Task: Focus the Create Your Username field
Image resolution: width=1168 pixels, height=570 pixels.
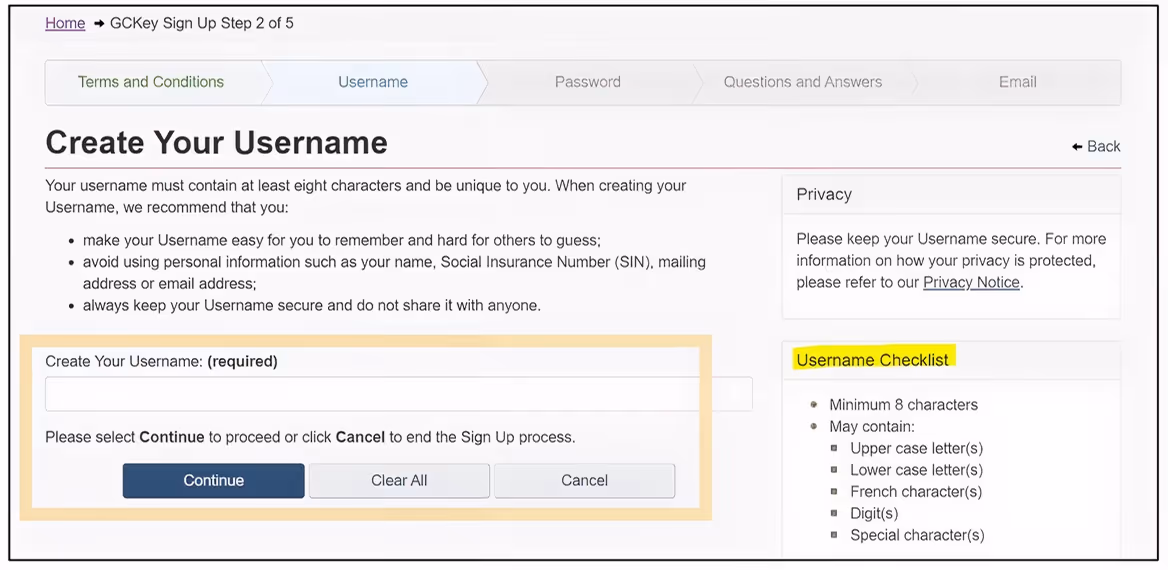Action: (399, 393)
